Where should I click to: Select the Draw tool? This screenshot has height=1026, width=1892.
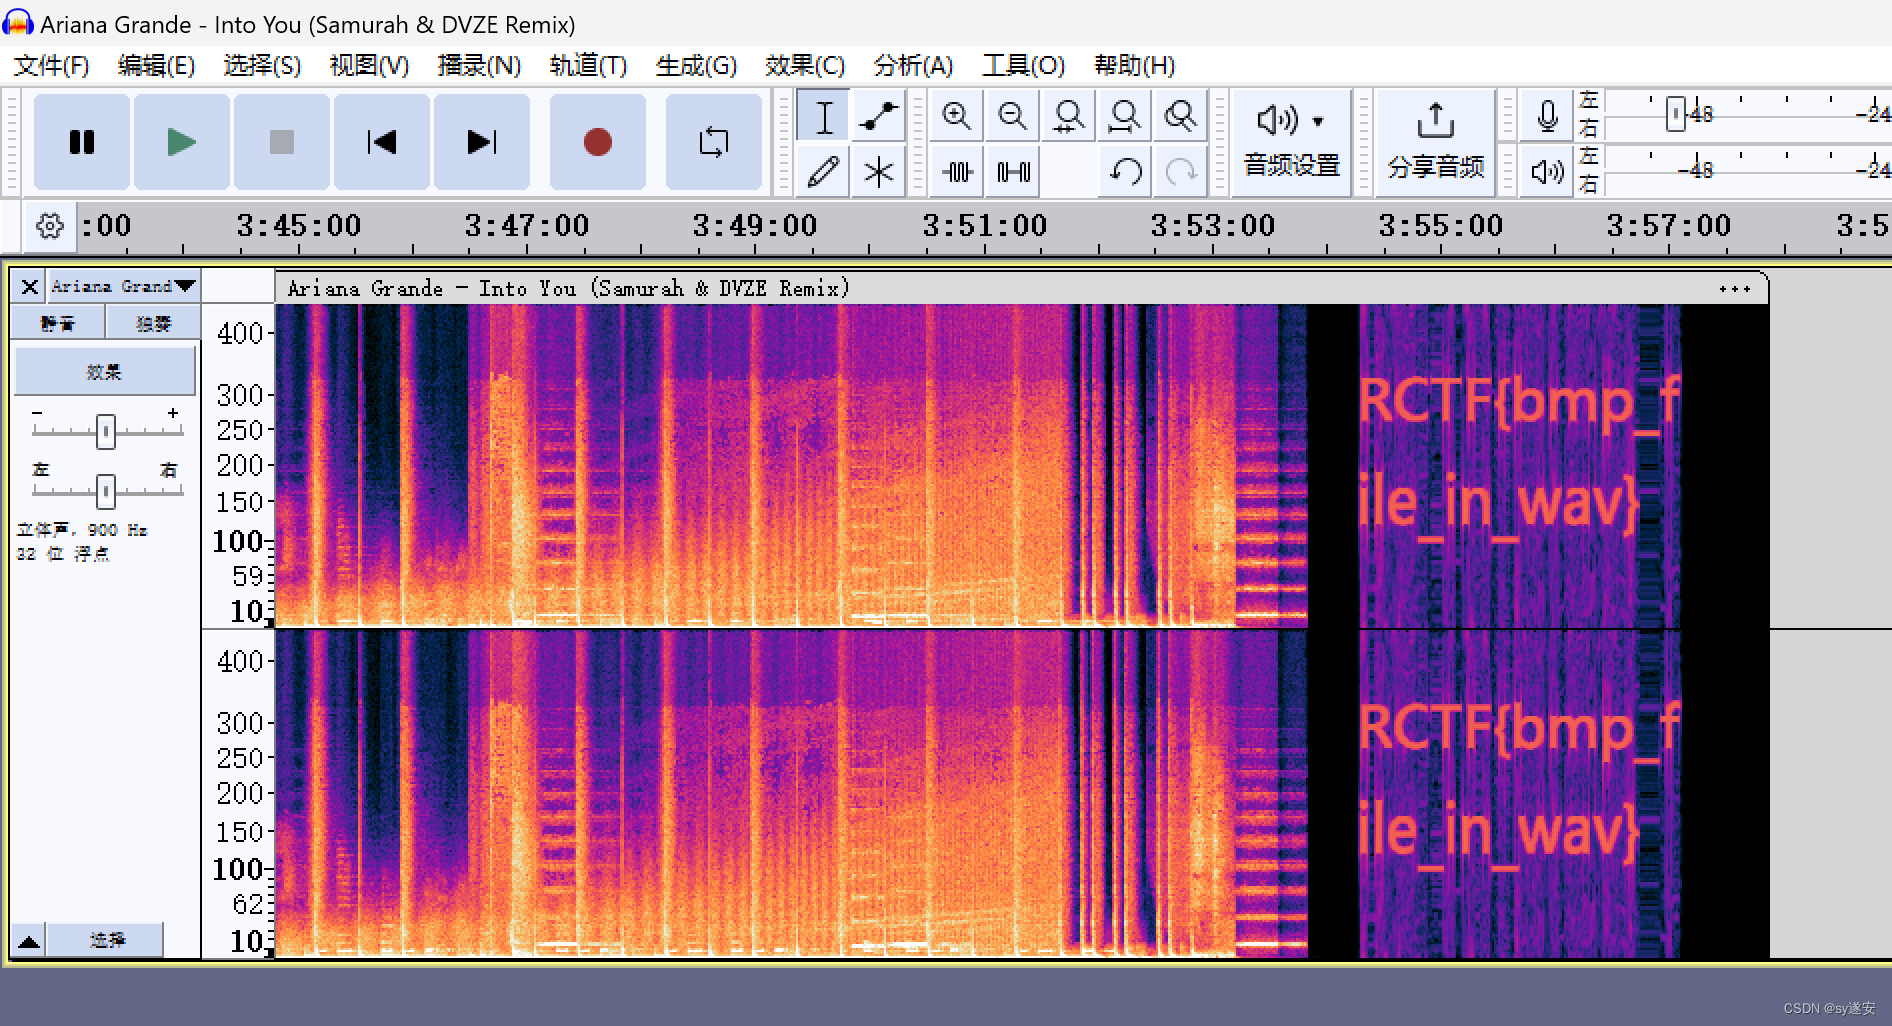pyautogui.click(x=822, y=171)
